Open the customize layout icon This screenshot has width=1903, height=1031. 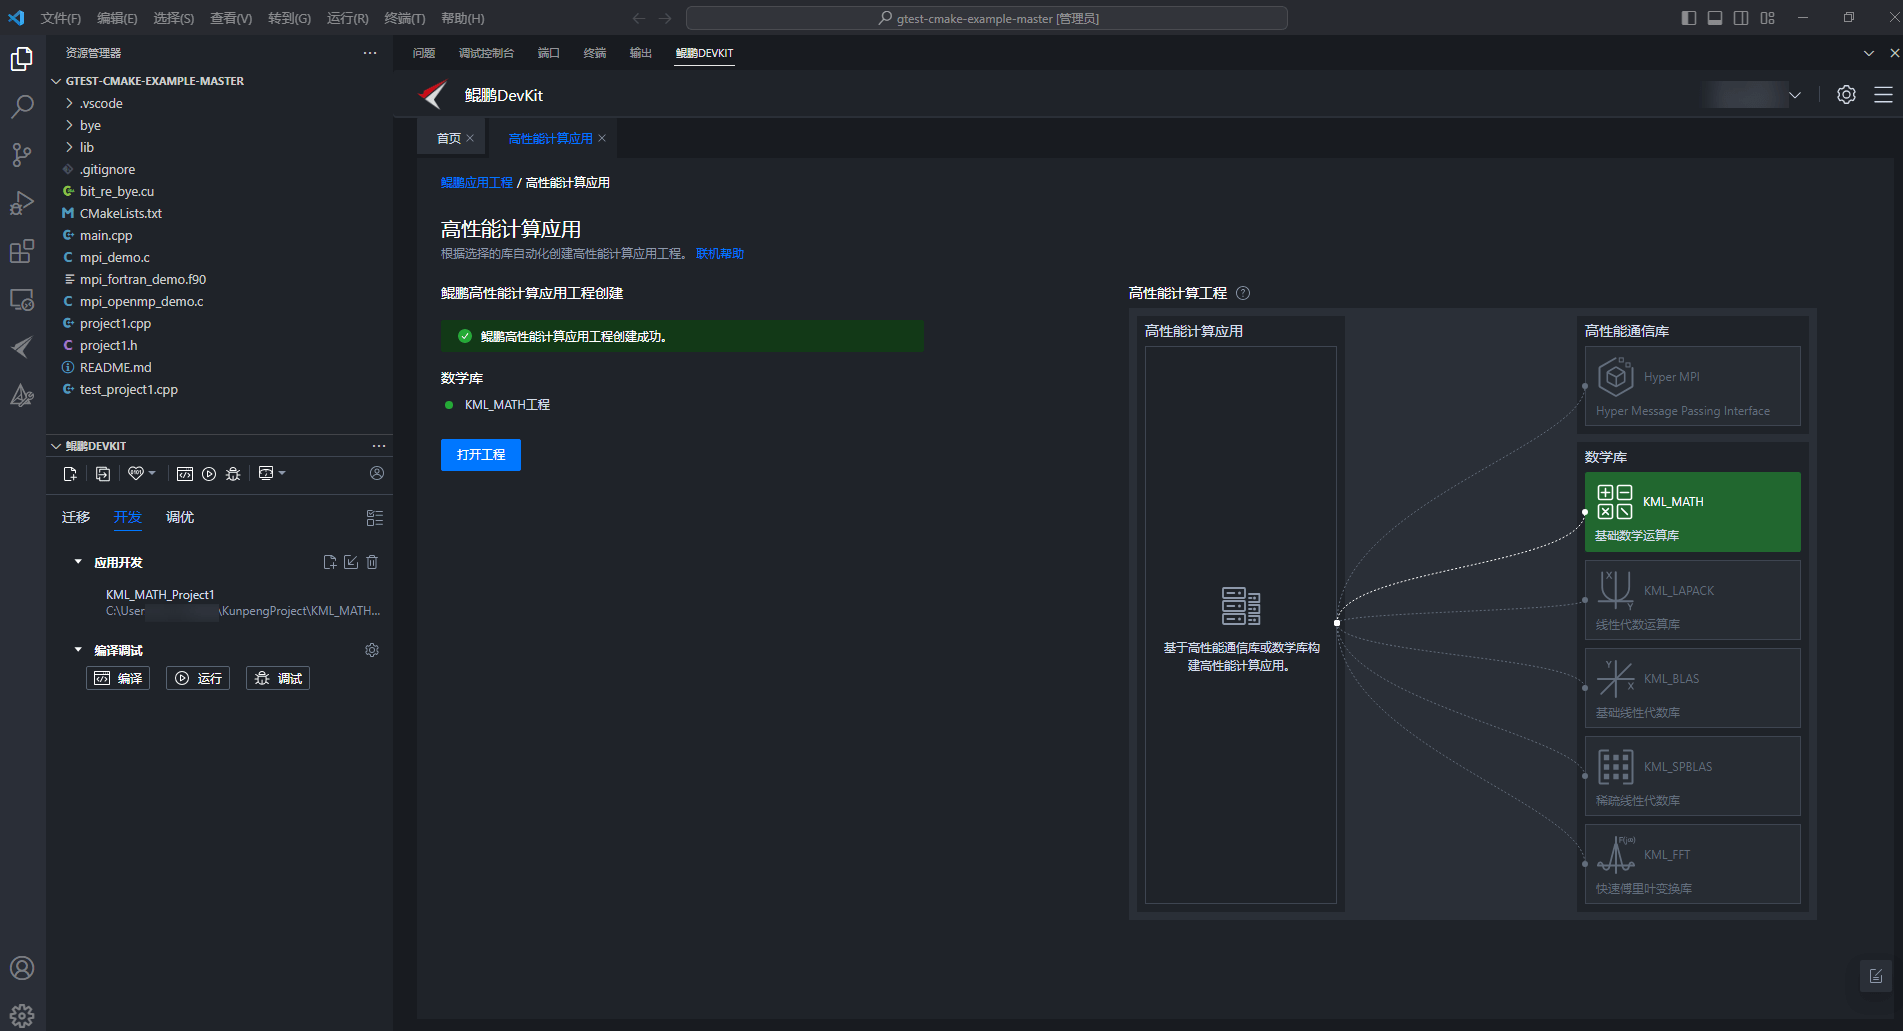[1768, 18]
